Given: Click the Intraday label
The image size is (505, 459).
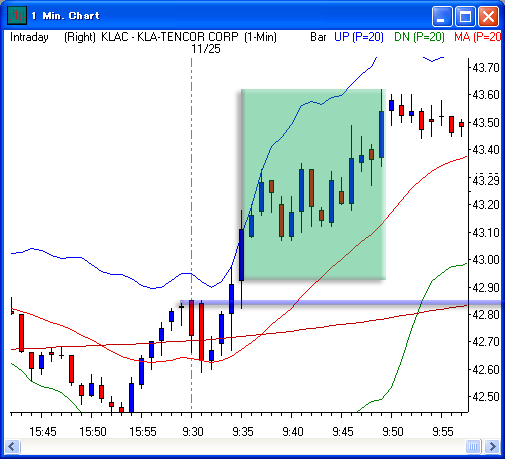Looking at the screenshot, I should point(29,37).
